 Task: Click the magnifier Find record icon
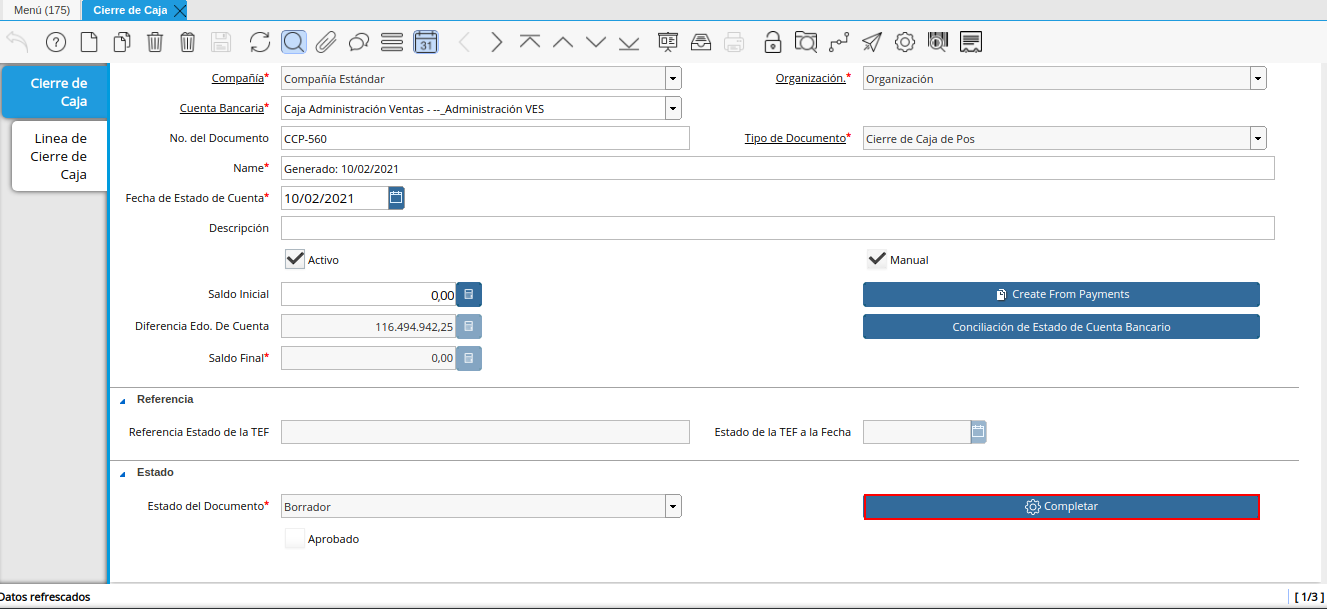click(x=294, y=42)
